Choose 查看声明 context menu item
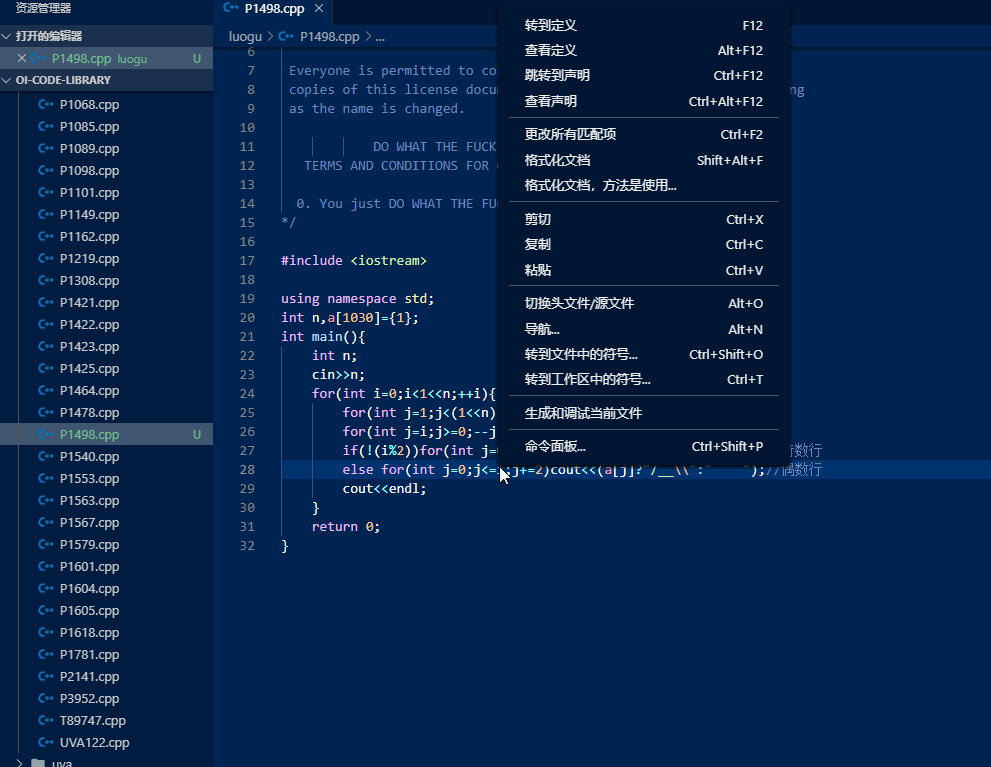The height and width of the screenshot is (767, 991). point(643,101)
